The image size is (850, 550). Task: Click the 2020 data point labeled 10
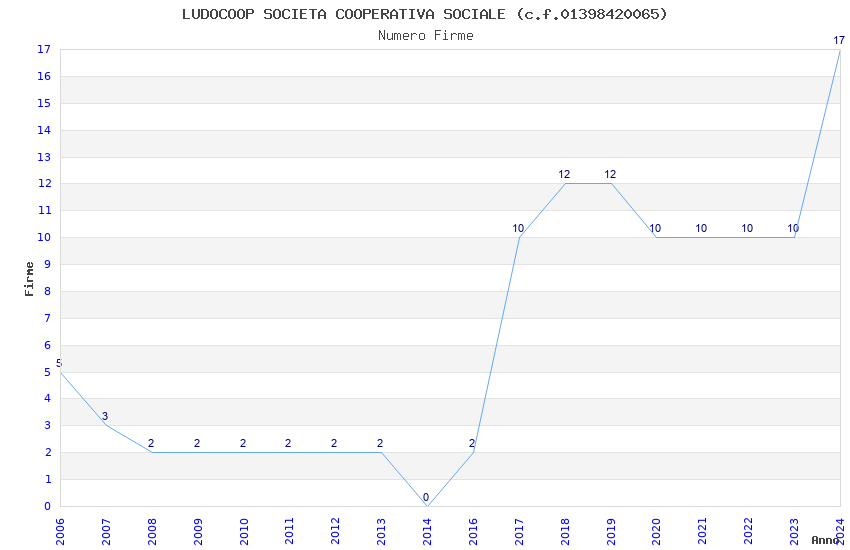coord(656,237)
